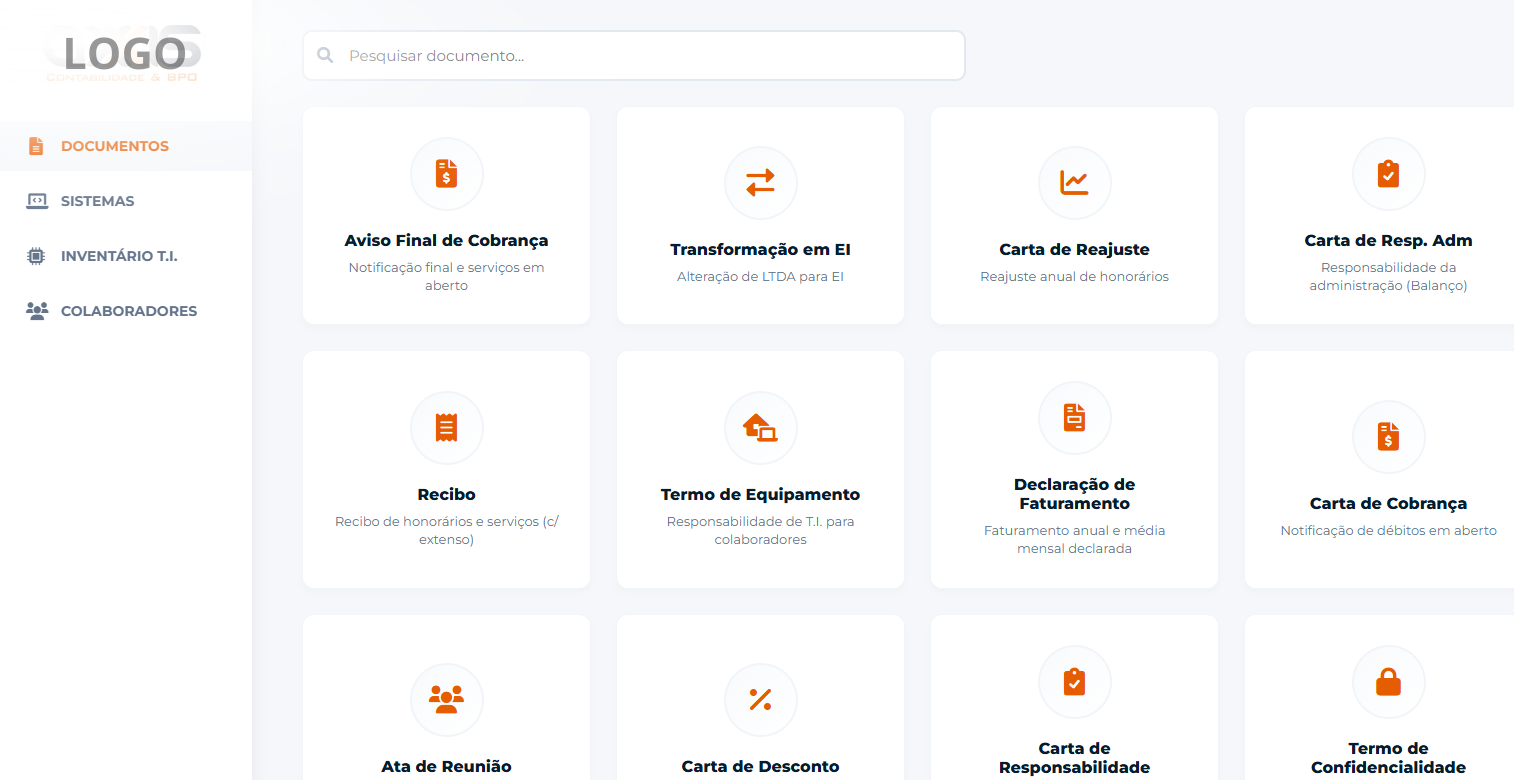Select the Carta de Cobrança billing icon

[1388, 437]
